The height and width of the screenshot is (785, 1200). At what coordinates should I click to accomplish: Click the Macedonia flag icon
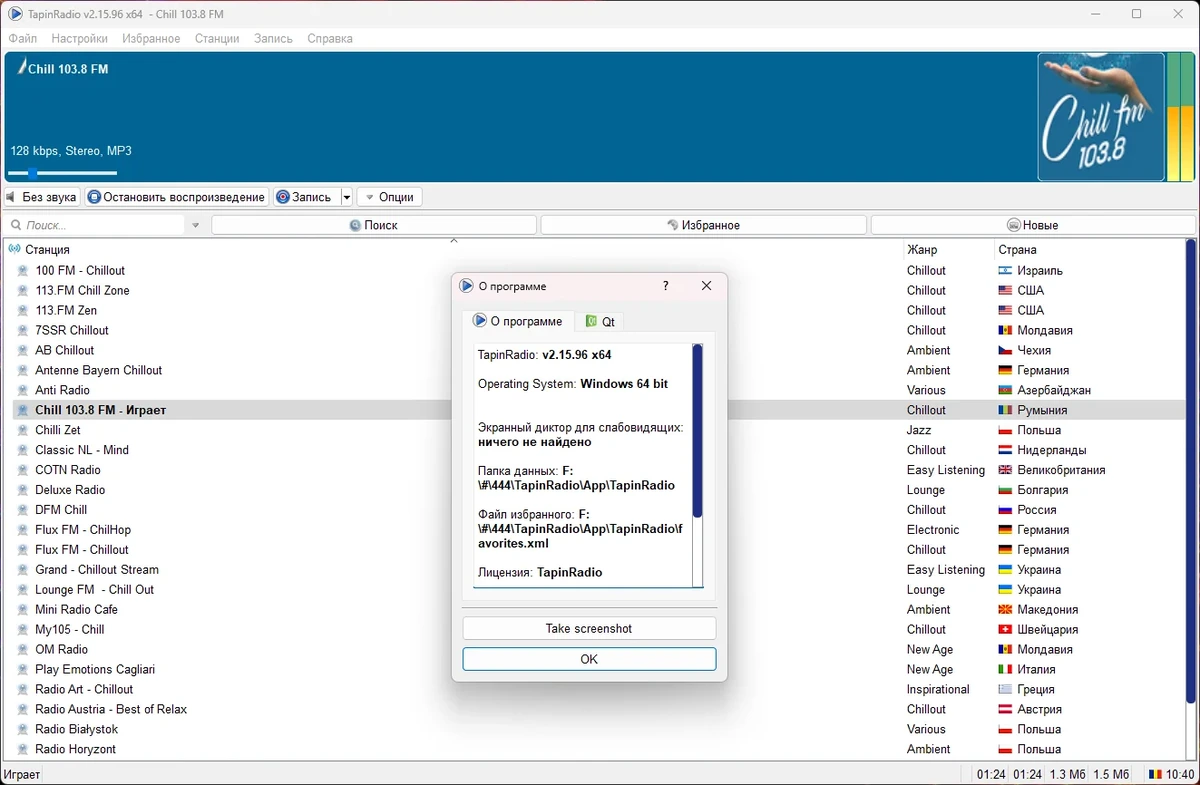(1005, 610)
